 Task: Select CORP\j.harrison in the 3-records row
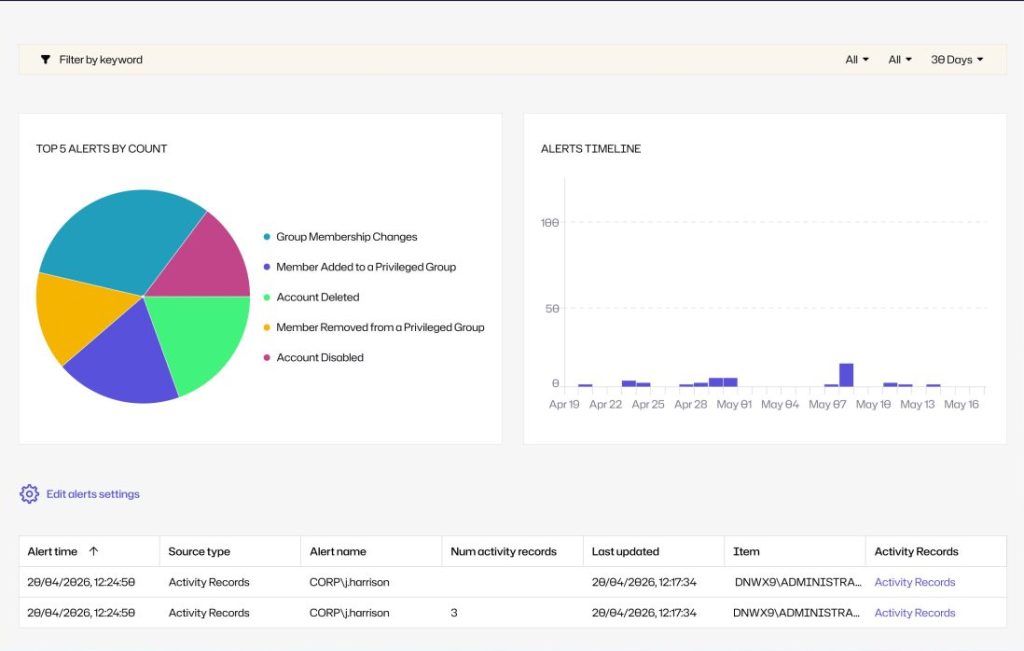point(349,612)
